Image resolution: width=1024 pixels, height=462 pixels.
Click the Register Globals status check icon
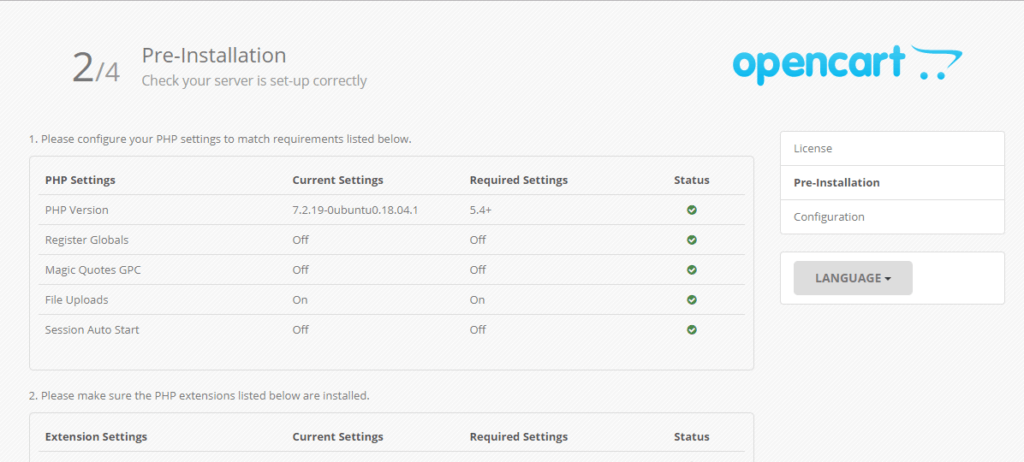coord(692,240)
